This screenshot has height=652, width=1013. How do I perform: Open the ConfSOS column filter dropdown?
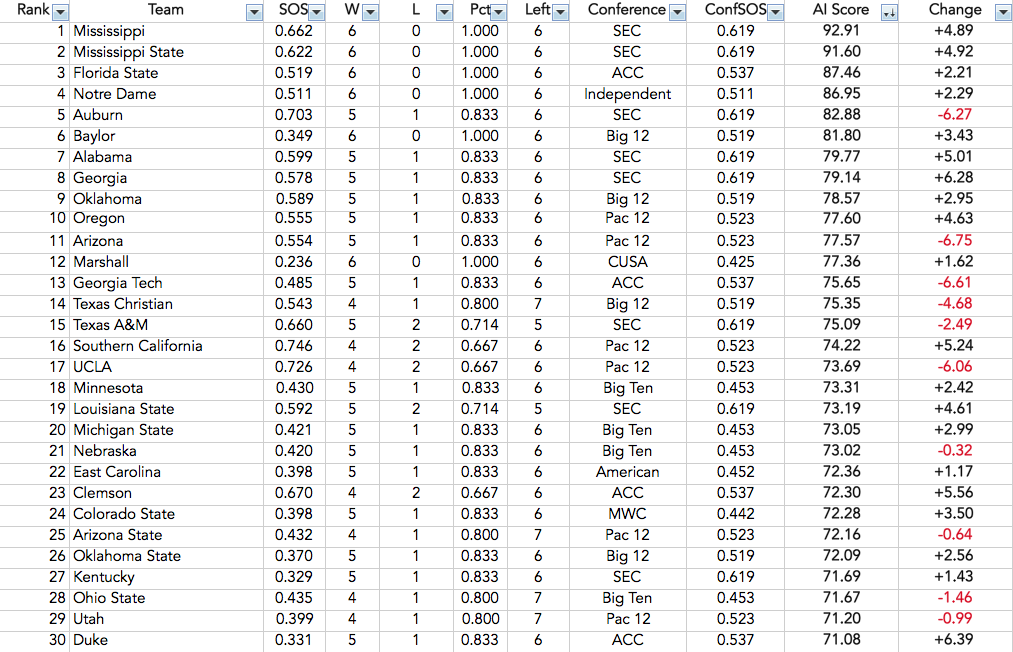pyautogui.click(x=775, y=12)
